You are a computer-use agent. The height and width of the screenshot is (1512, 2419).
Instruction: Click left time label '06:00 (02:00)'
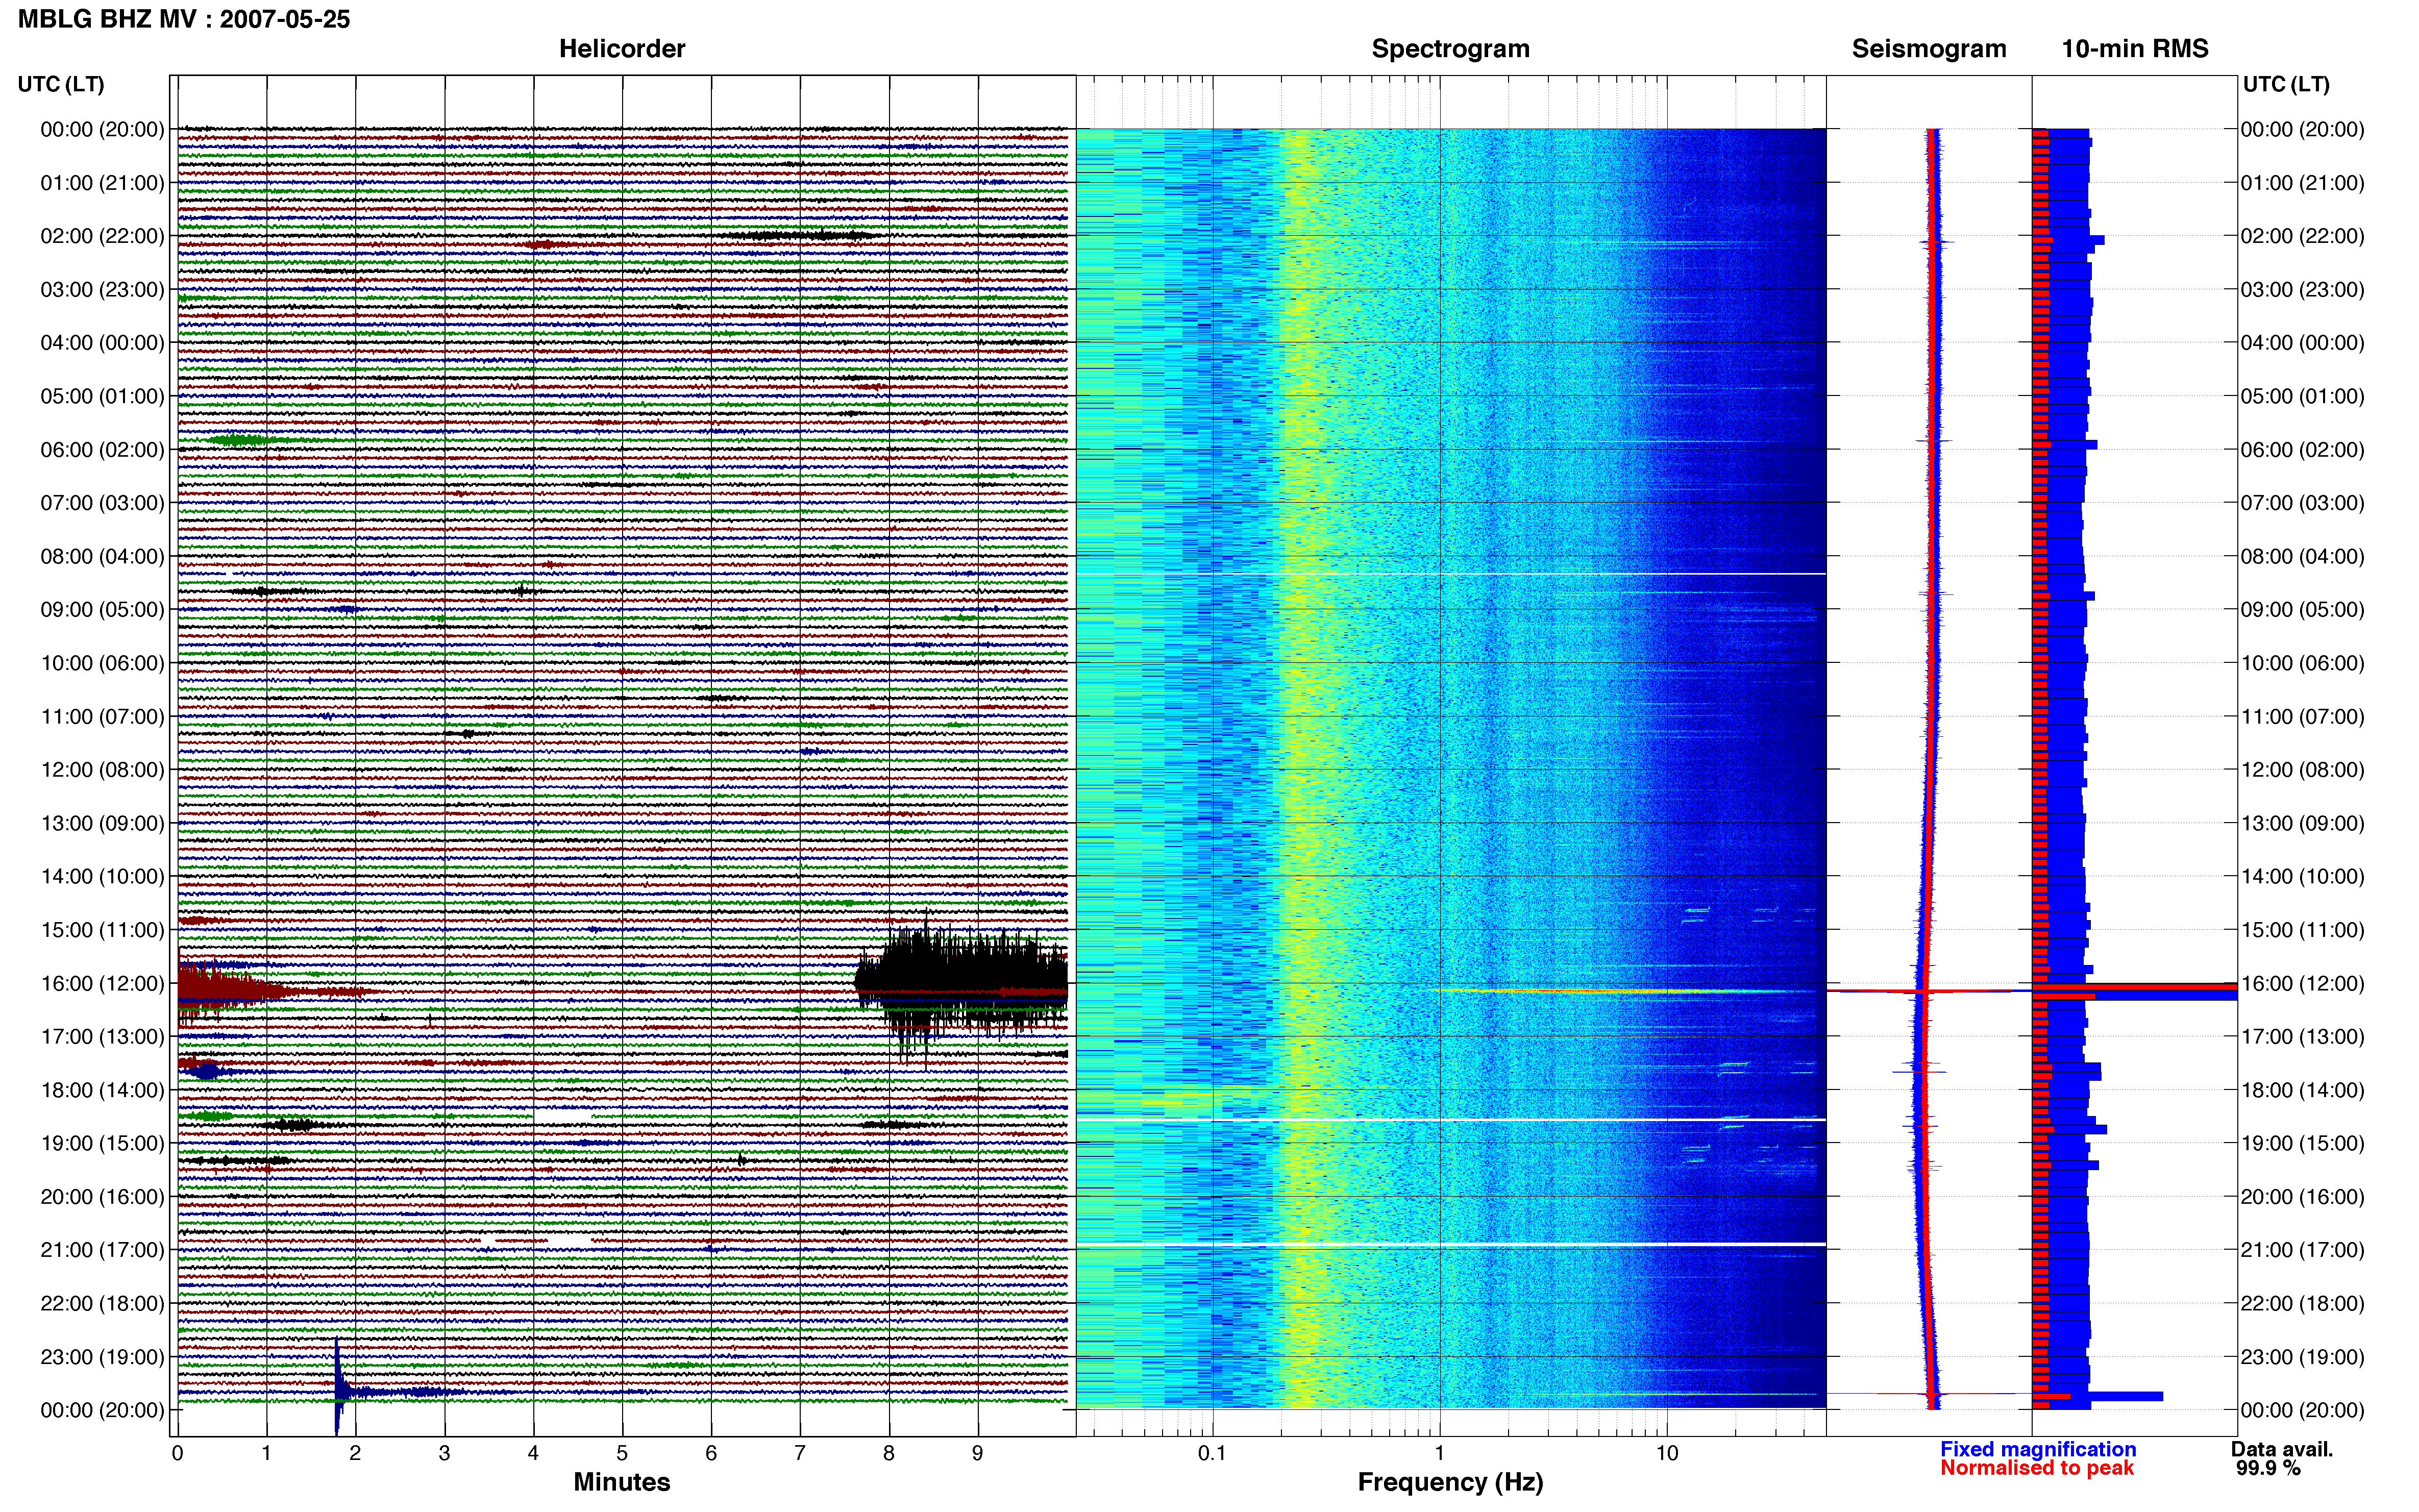(x=102, y=450)
